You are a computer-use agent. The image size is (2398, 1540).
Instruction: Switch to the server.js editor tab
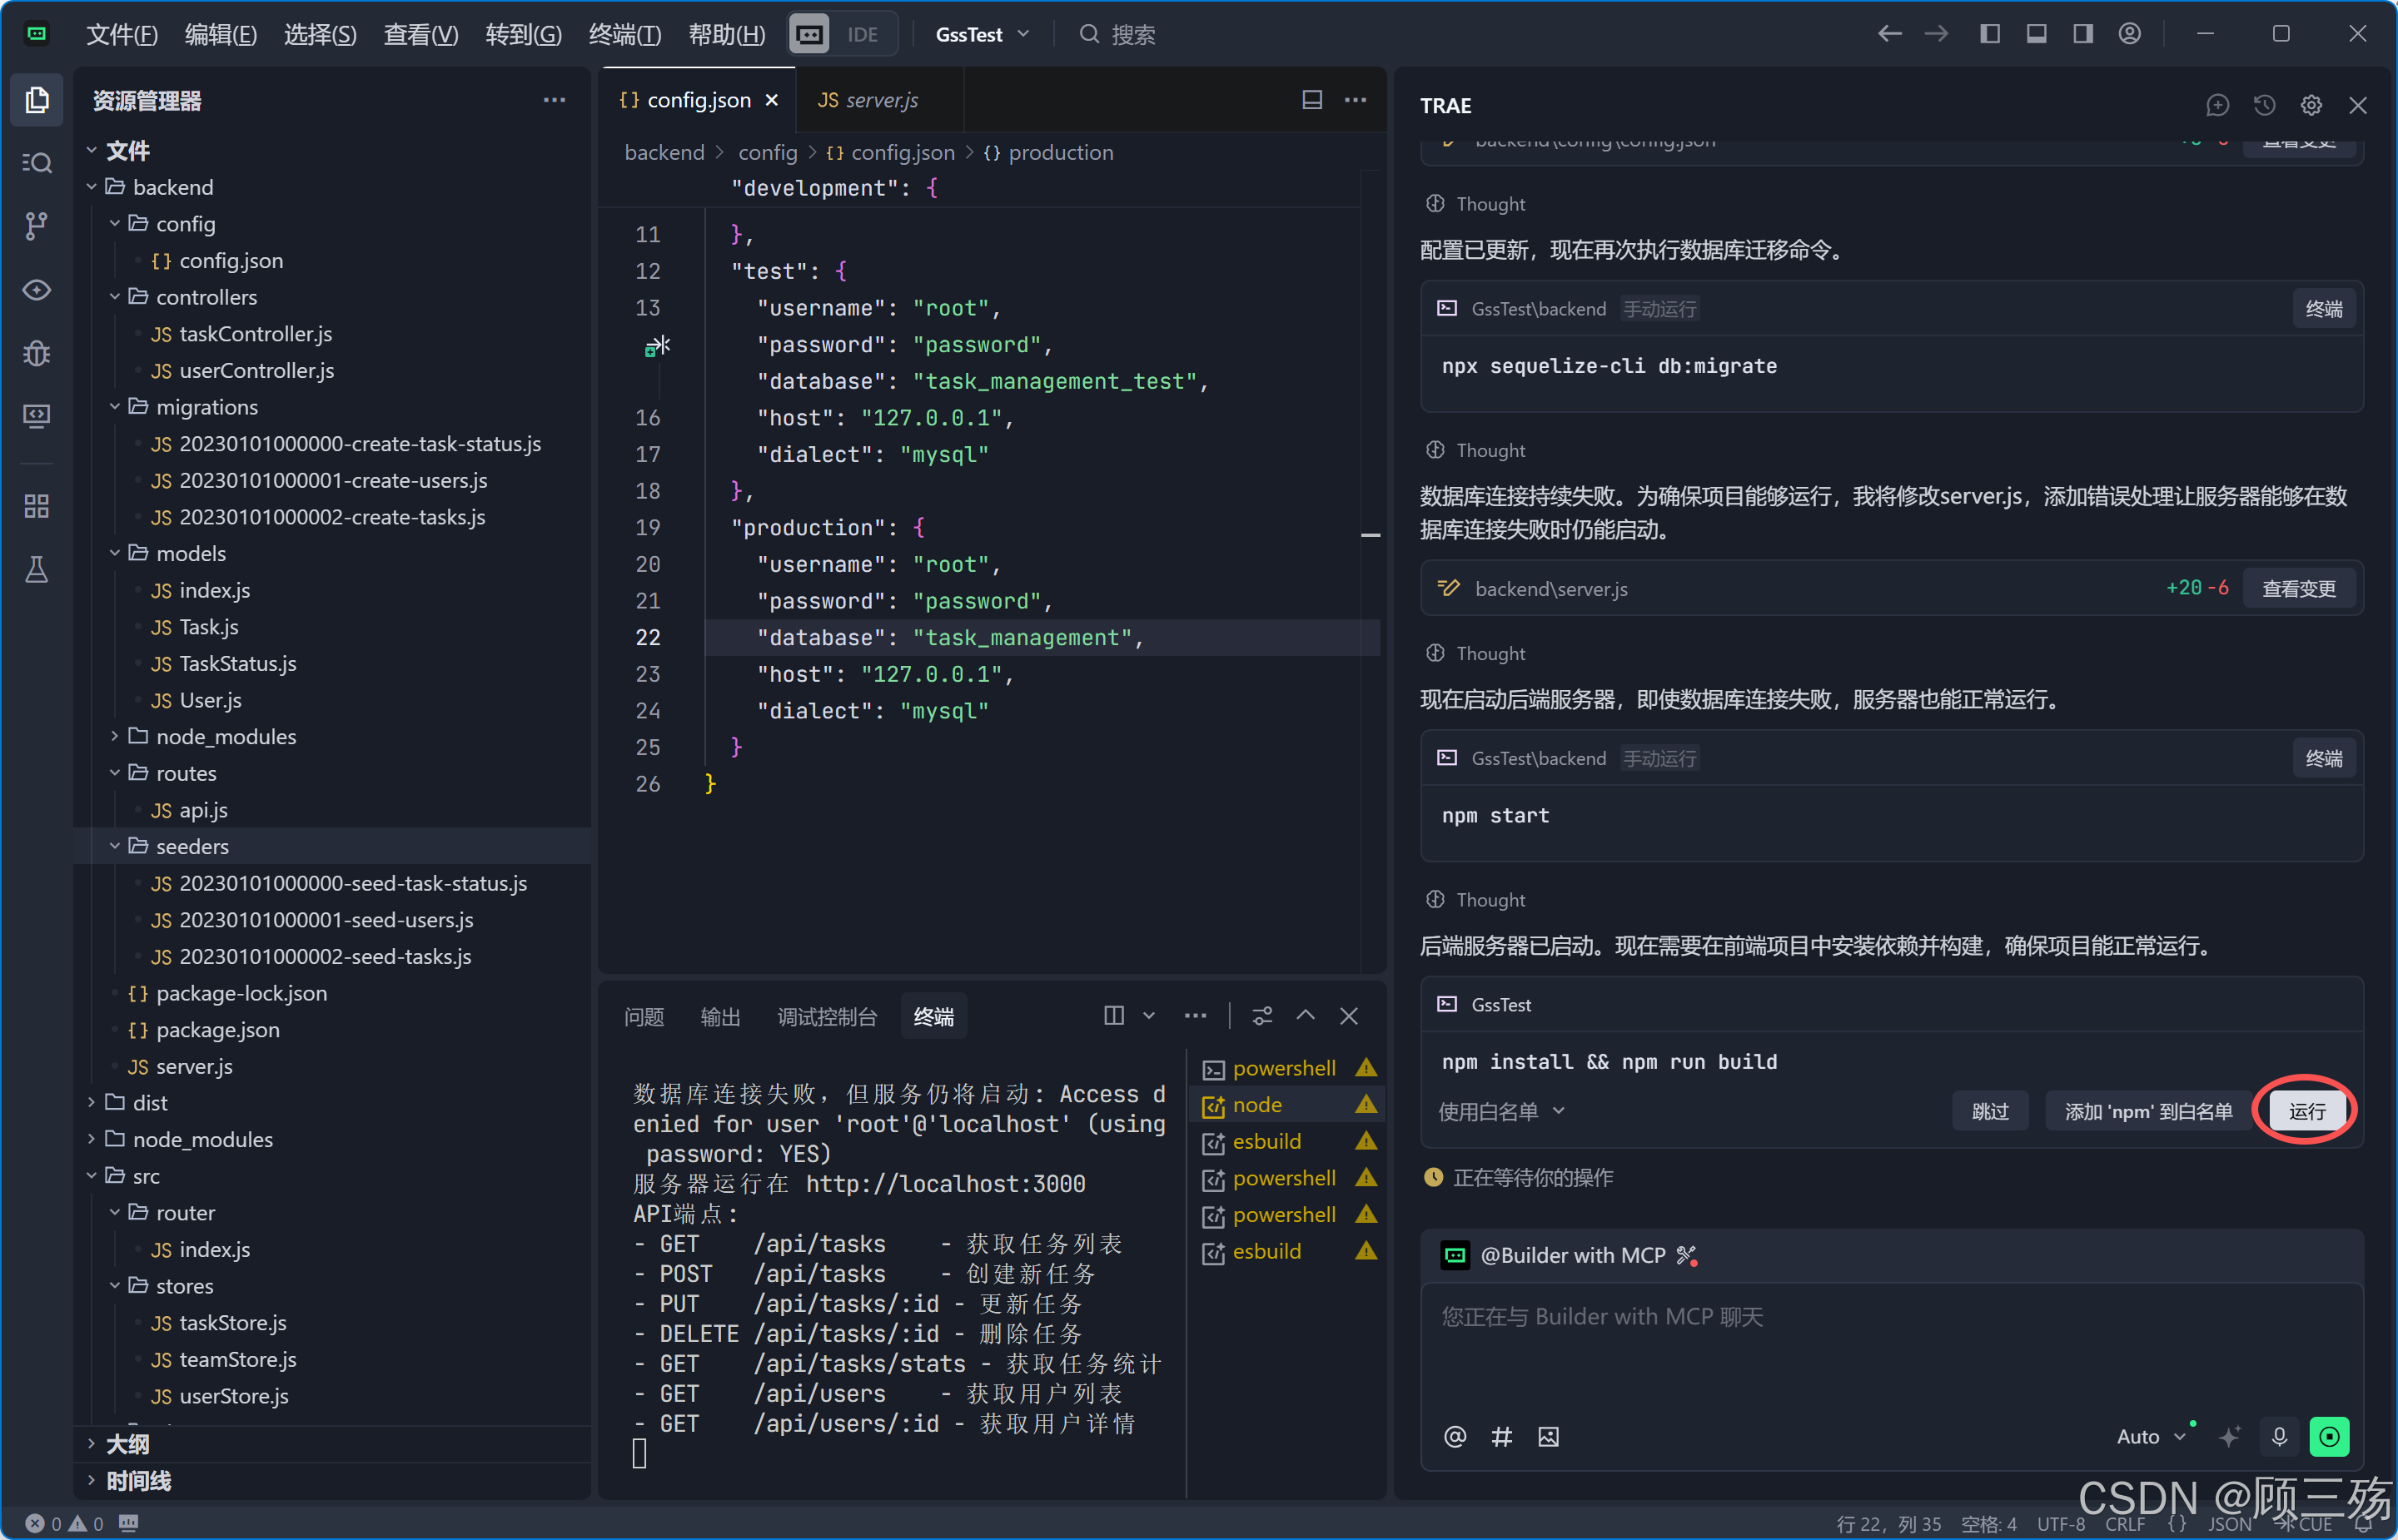click(x=868, y=100)
